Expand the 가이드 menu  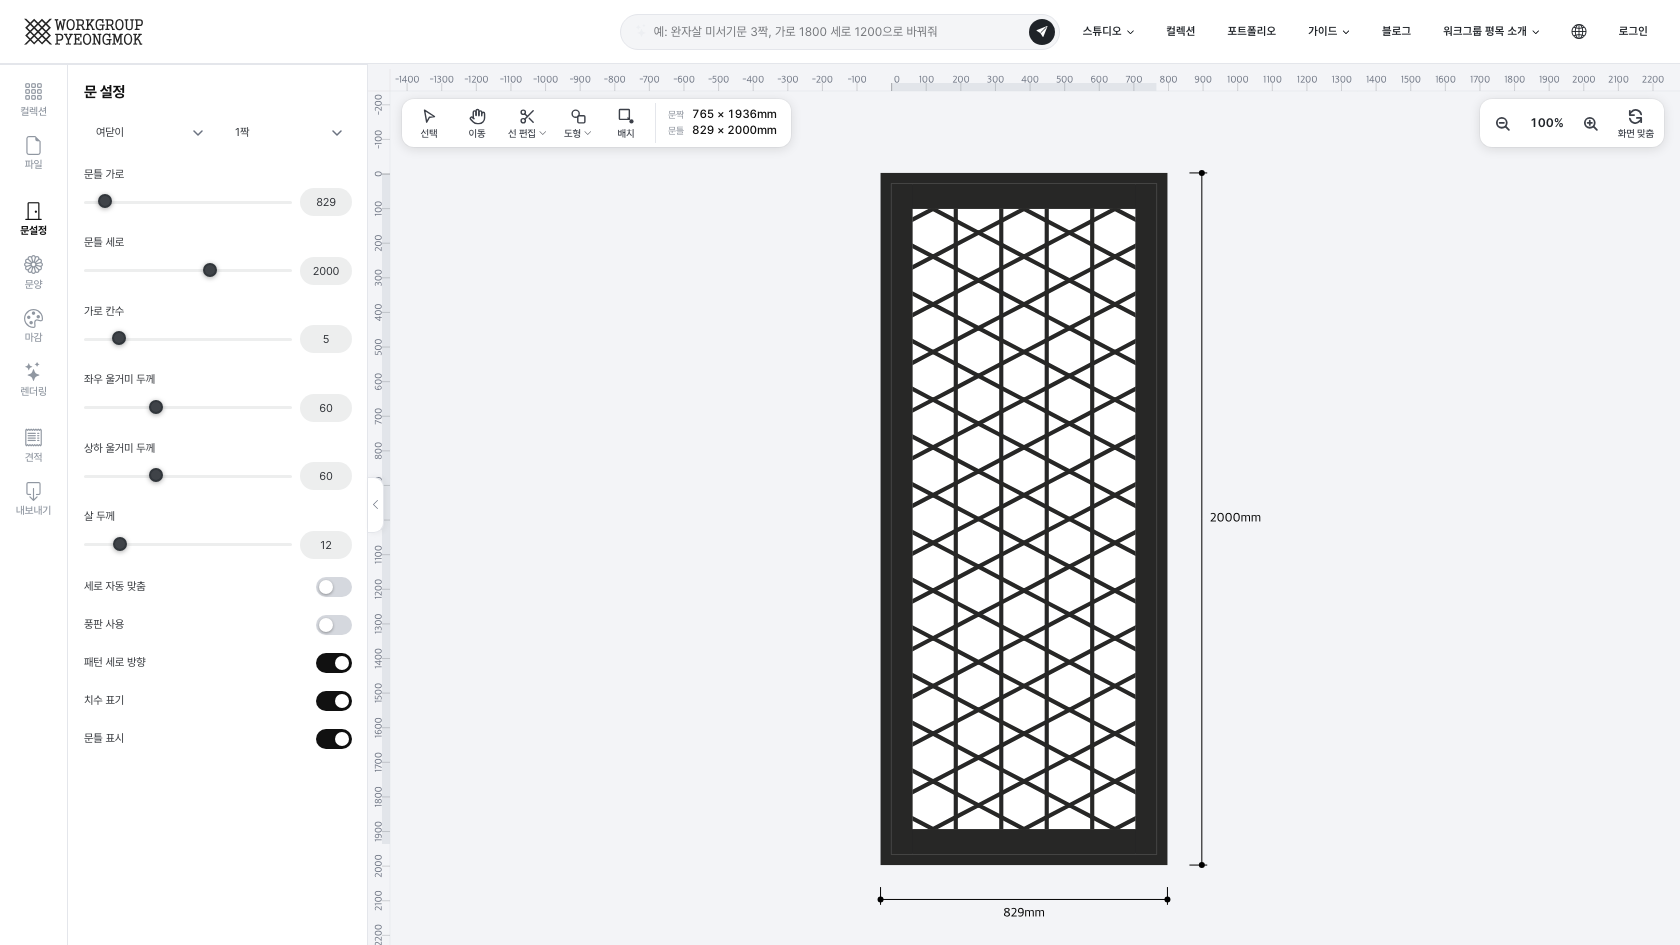[x=1328, y=32]
